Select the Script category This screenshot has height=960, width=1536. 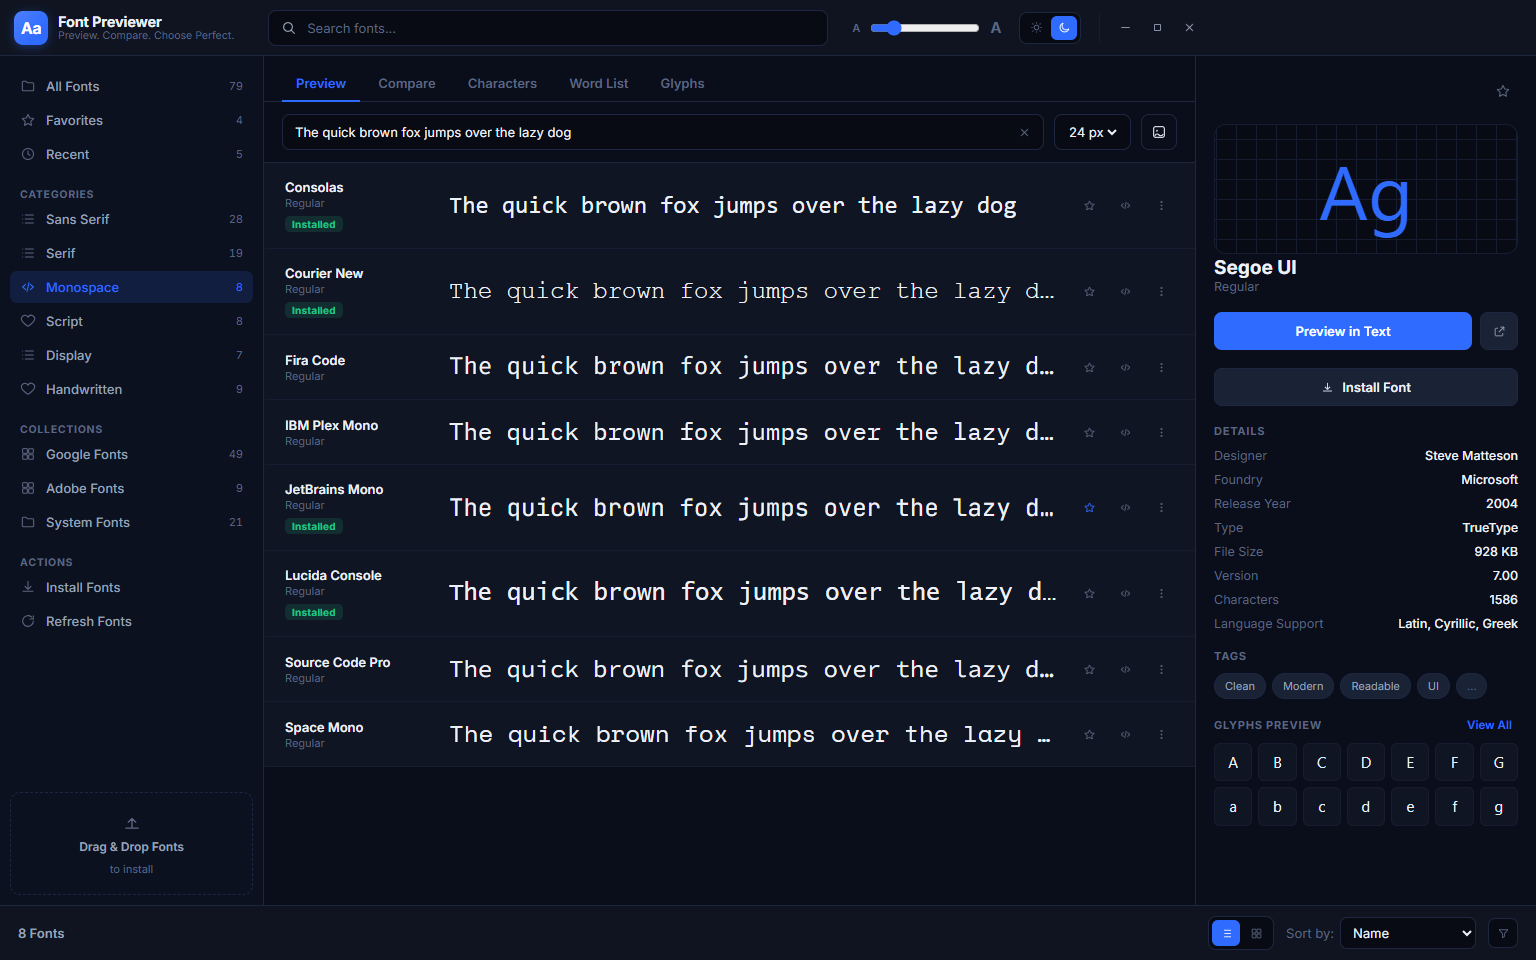point(131,321)
